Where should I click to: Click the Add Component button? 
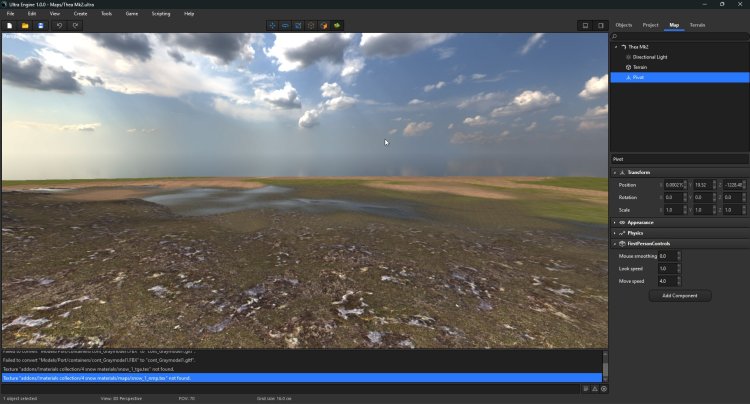(x=679, y=296)
